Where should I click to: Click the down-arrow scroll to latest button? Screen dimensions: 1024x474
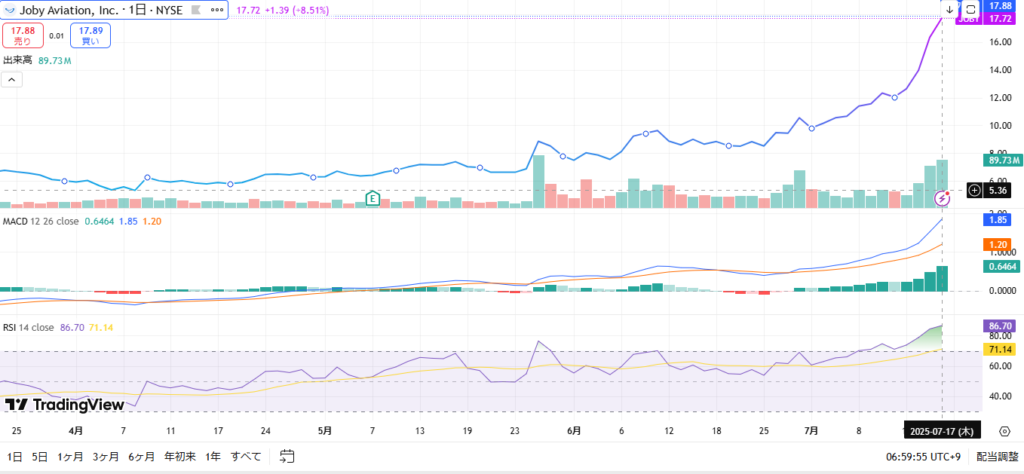950,9
